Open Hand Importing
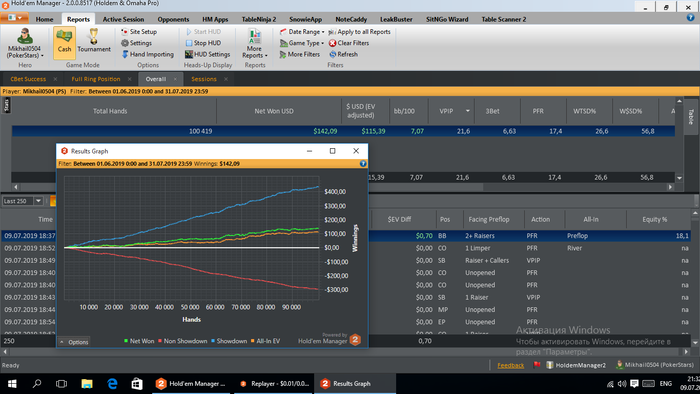This screenshot has height=394, width=700. [x=148, y=54]
